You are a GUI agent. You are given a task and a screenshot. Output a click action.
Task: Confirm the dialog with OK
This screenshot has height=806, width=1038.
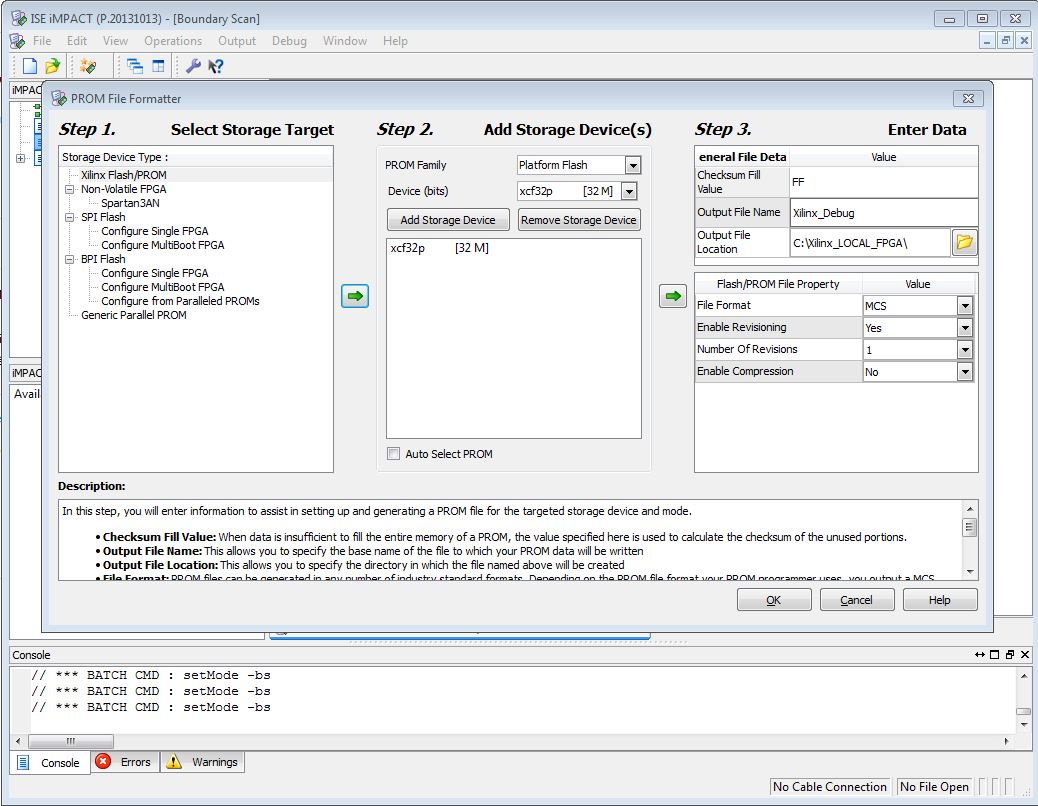pyautogui.click(x=774, y=600)
